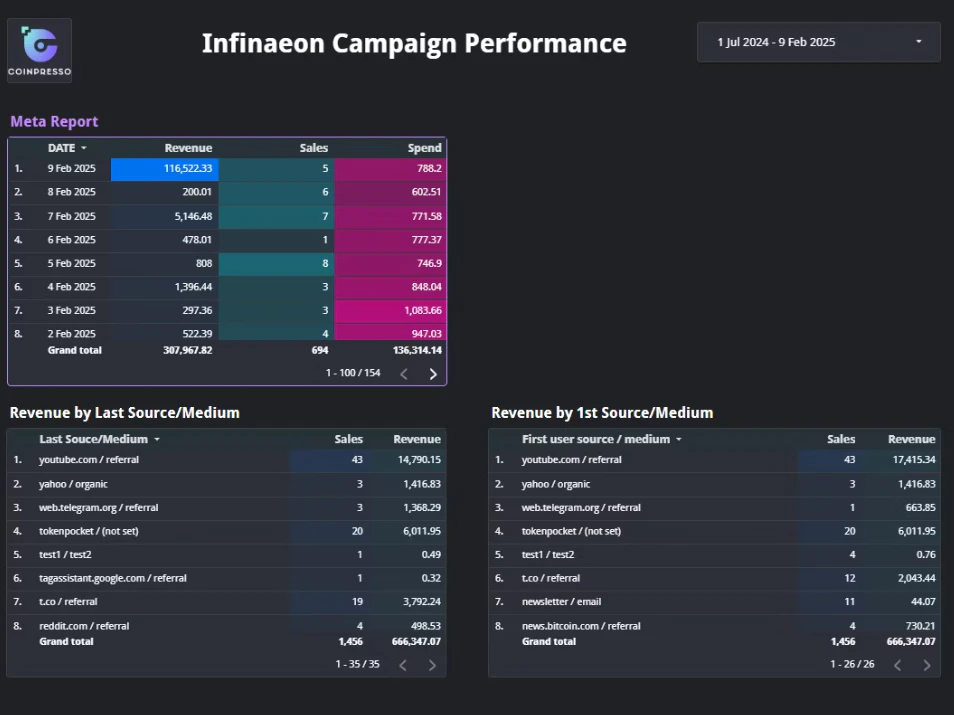Sort Meta Report by Sales header
The image size is (954, 715).
[x=314, y=148]
